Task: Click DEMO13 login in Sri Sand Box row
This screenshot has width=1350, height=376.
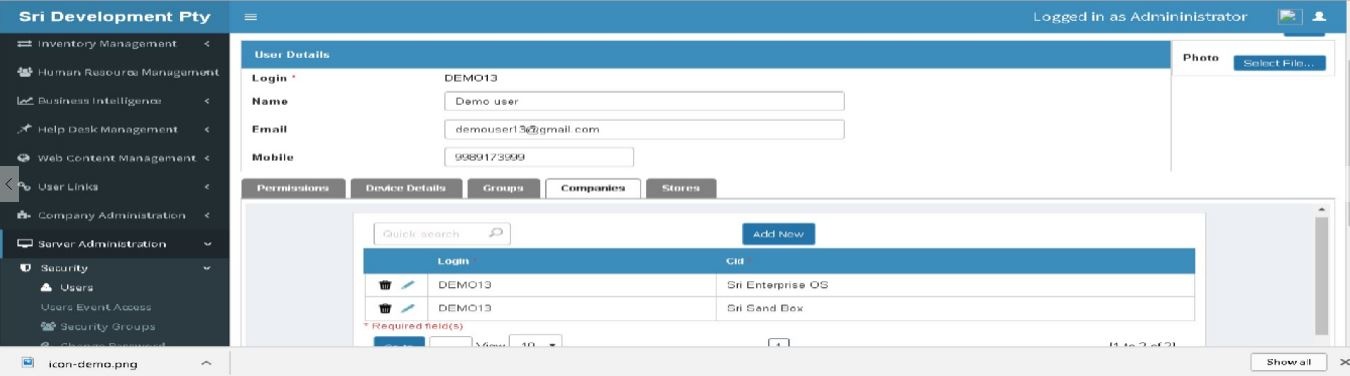Action: coord(465,308)
